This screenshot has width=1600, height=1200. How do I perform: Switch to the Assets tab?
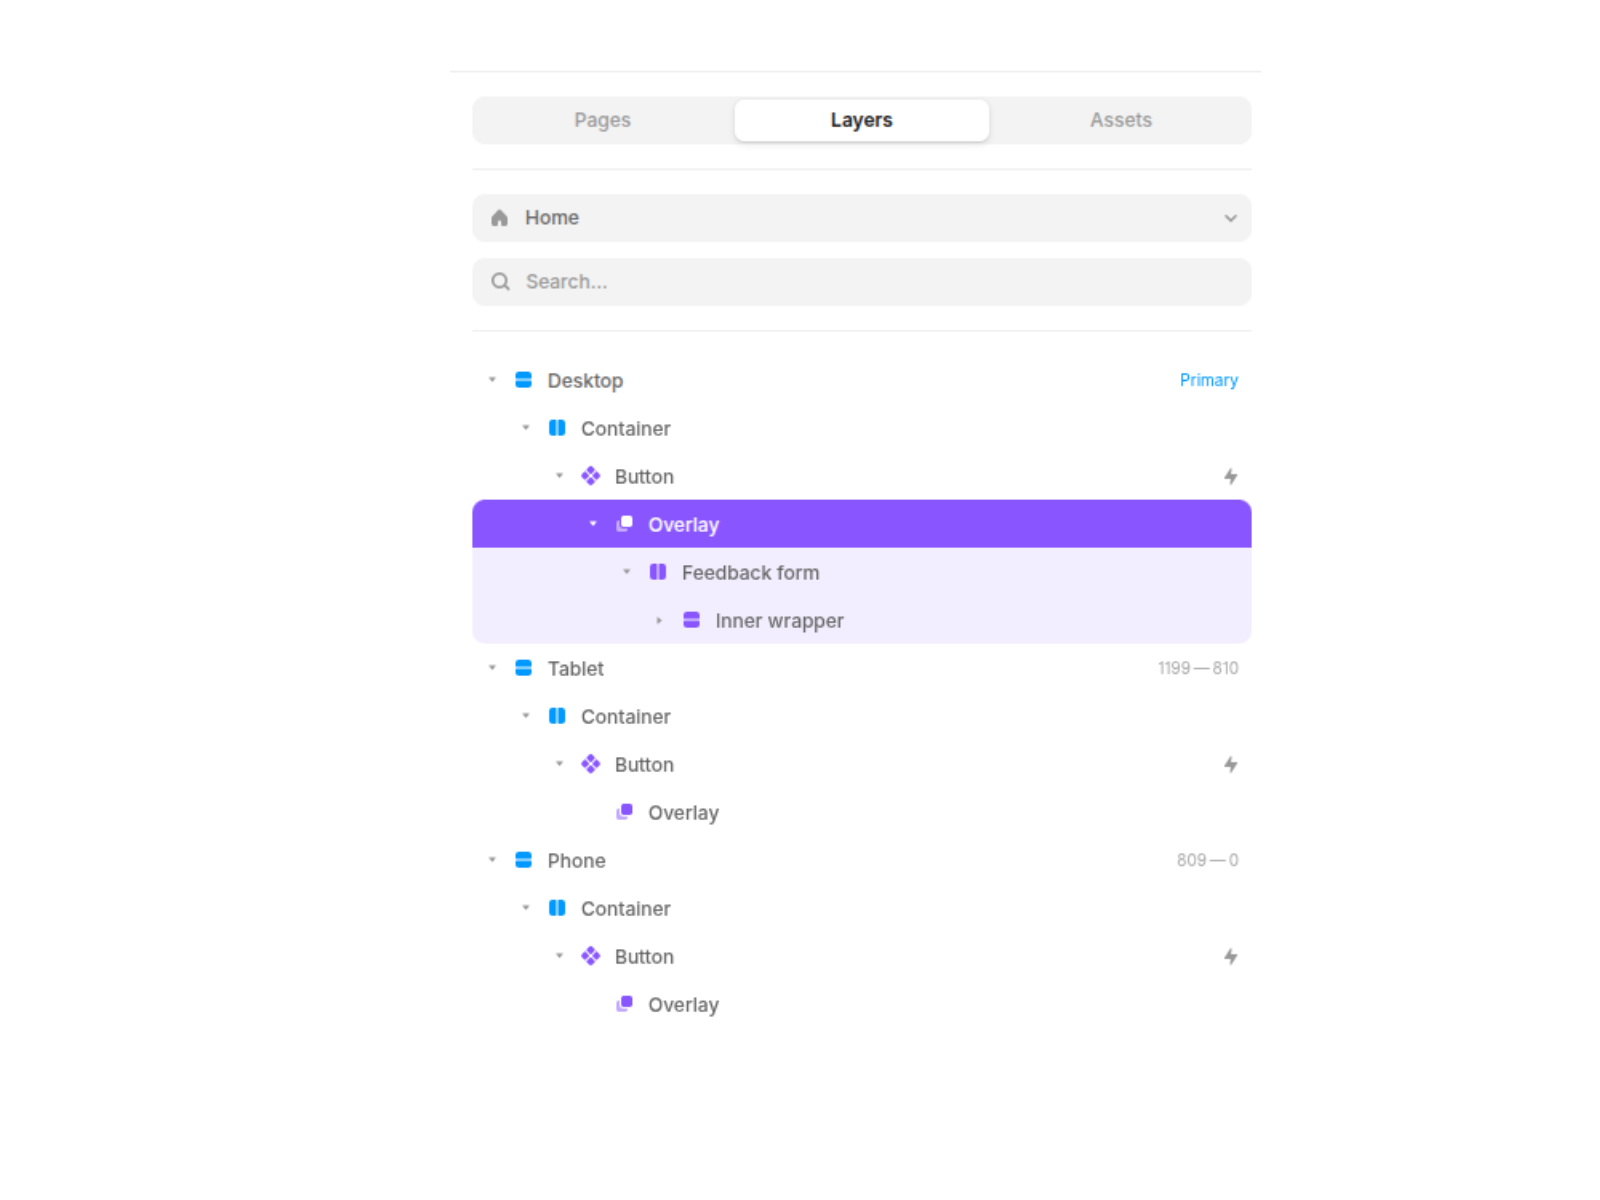[x=1120, y=120]
